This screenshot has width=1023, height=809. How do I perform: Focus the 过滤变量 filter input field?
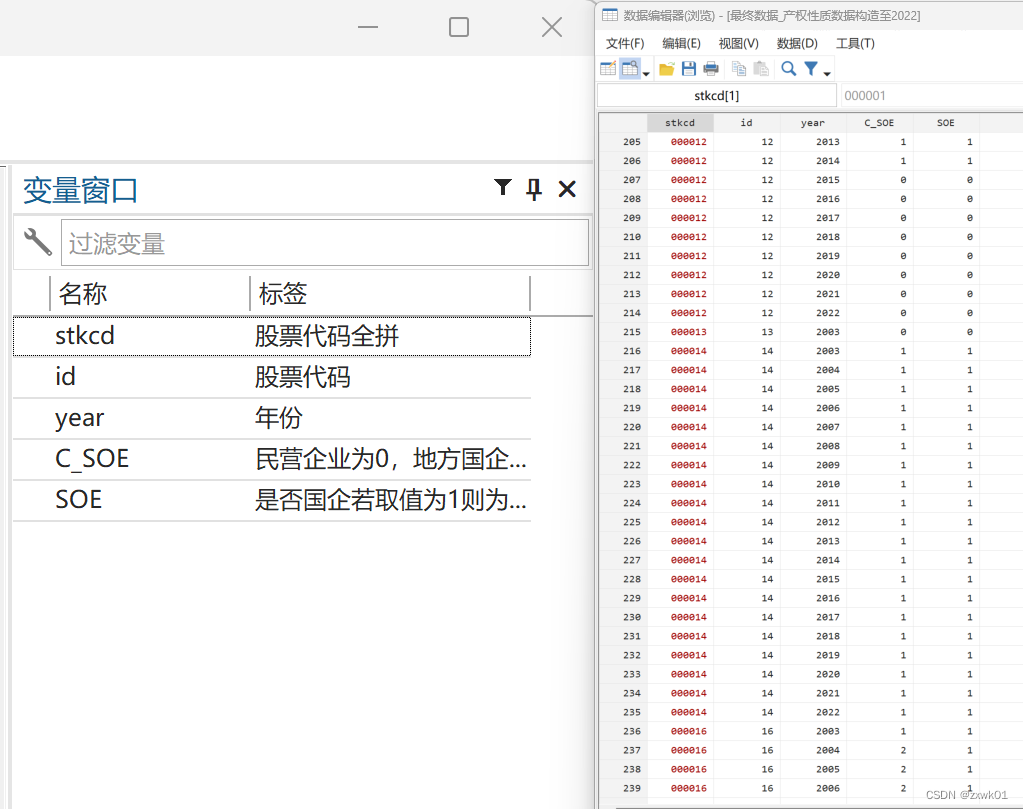pyautogui.click(x=325, y=243)
